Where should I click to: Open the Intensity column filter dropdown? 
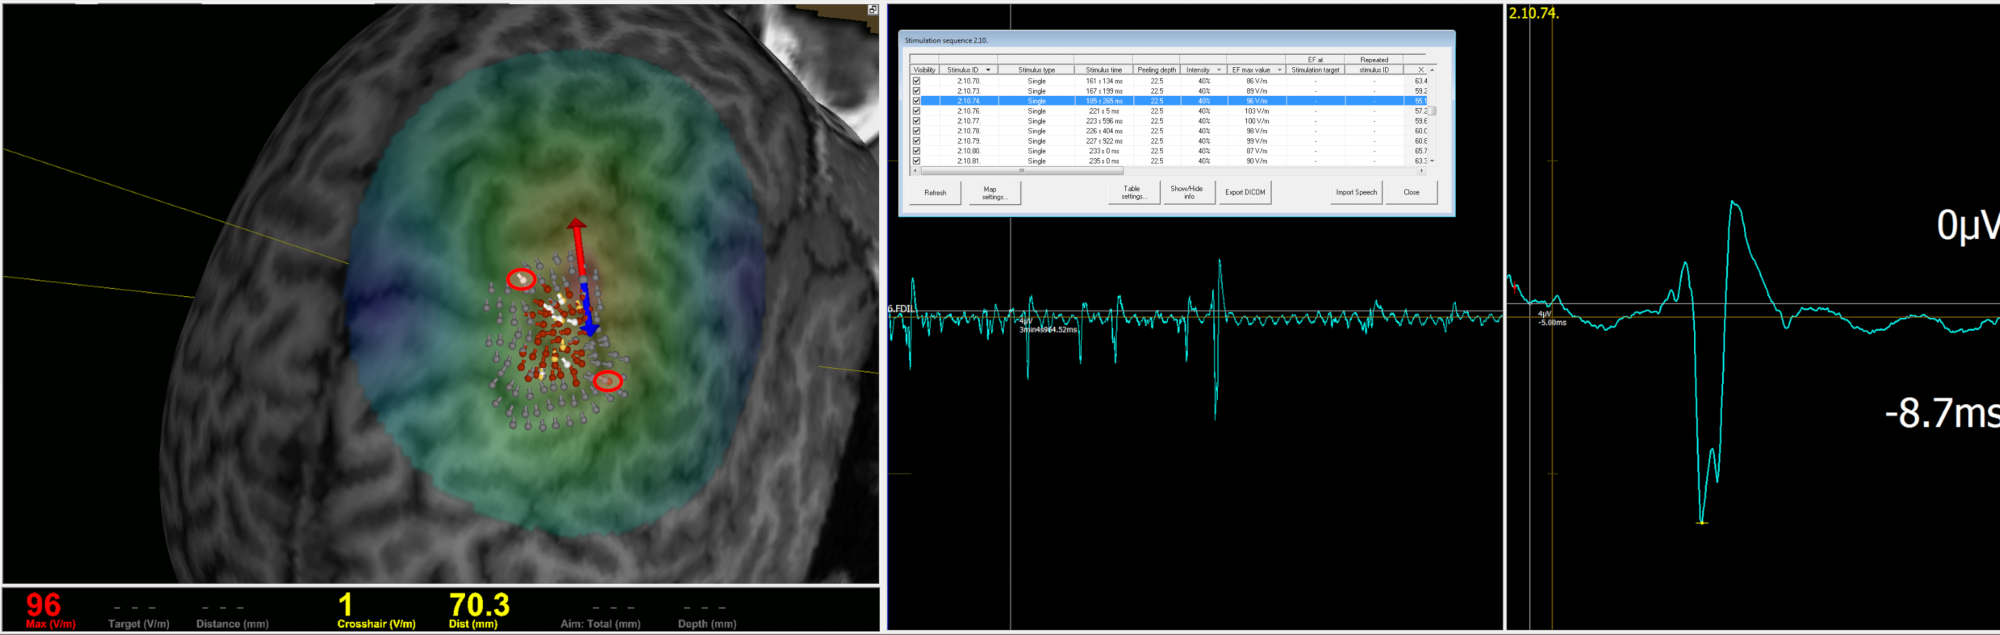pos(1219,70)
